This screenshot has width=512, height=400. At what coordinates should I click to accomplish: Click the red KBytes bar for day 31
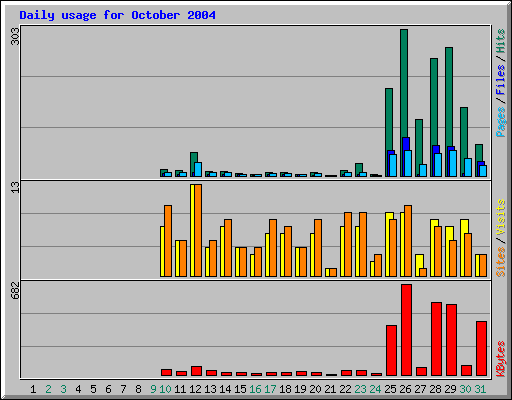482,349
